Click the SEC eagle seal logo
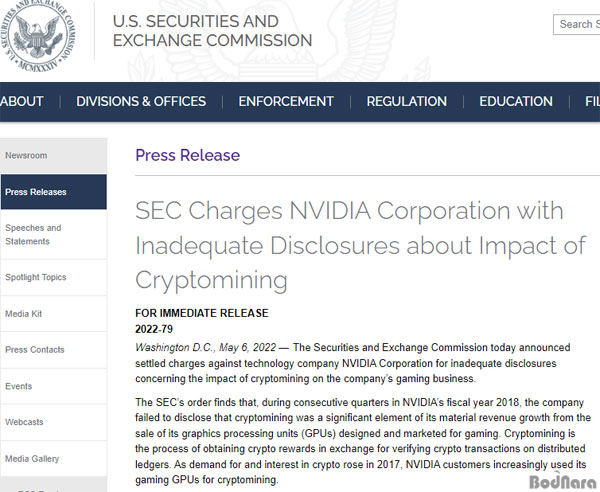 (x=38, y=34)
